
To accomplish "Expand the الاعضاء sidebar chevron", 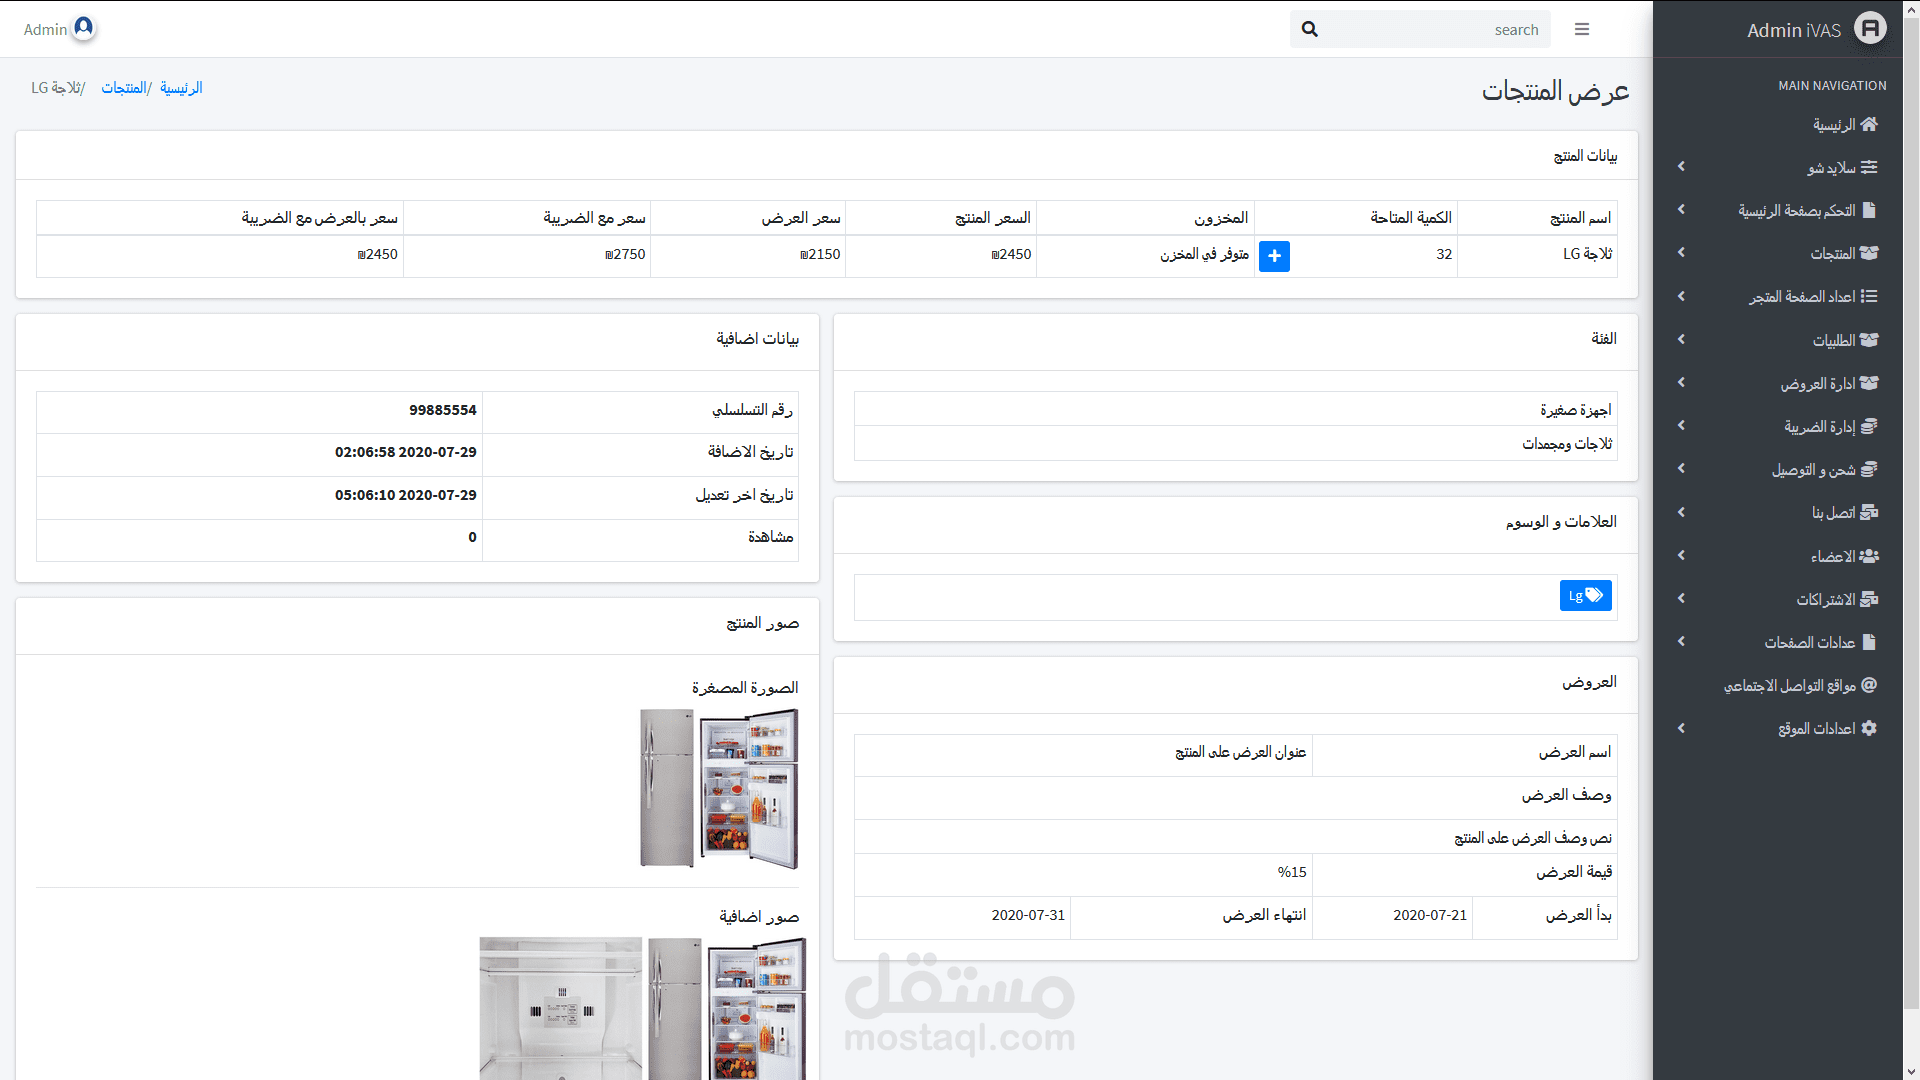I will [x=1681, y=556].
